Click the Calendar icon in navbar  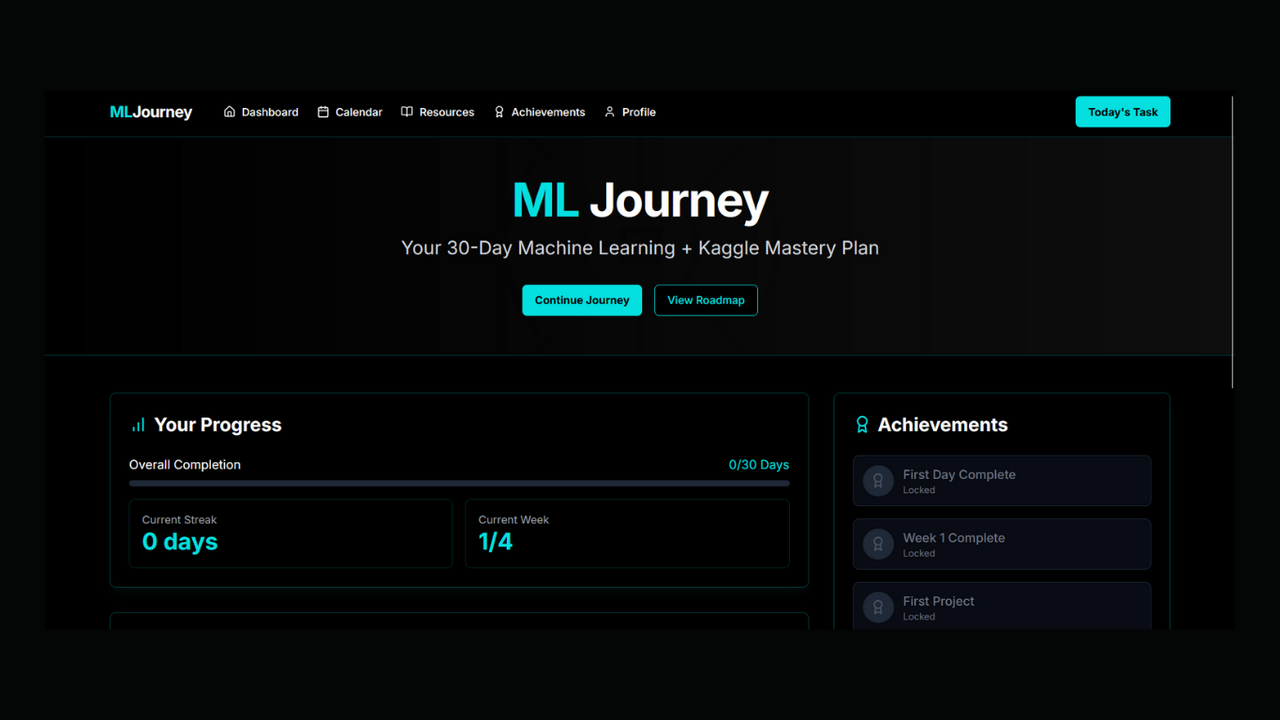[x=323, y=112]
